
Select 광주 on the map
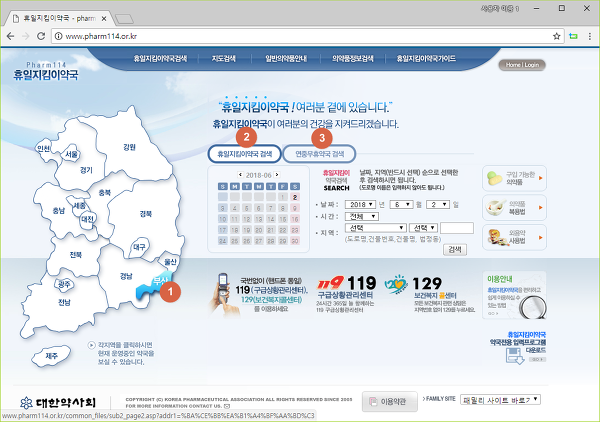64,284
